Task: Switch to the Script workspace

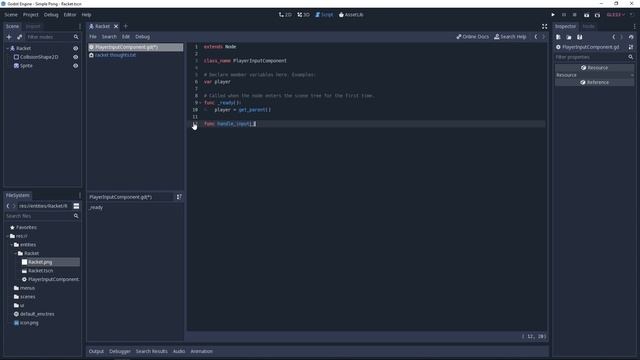Action: [324, 15]
